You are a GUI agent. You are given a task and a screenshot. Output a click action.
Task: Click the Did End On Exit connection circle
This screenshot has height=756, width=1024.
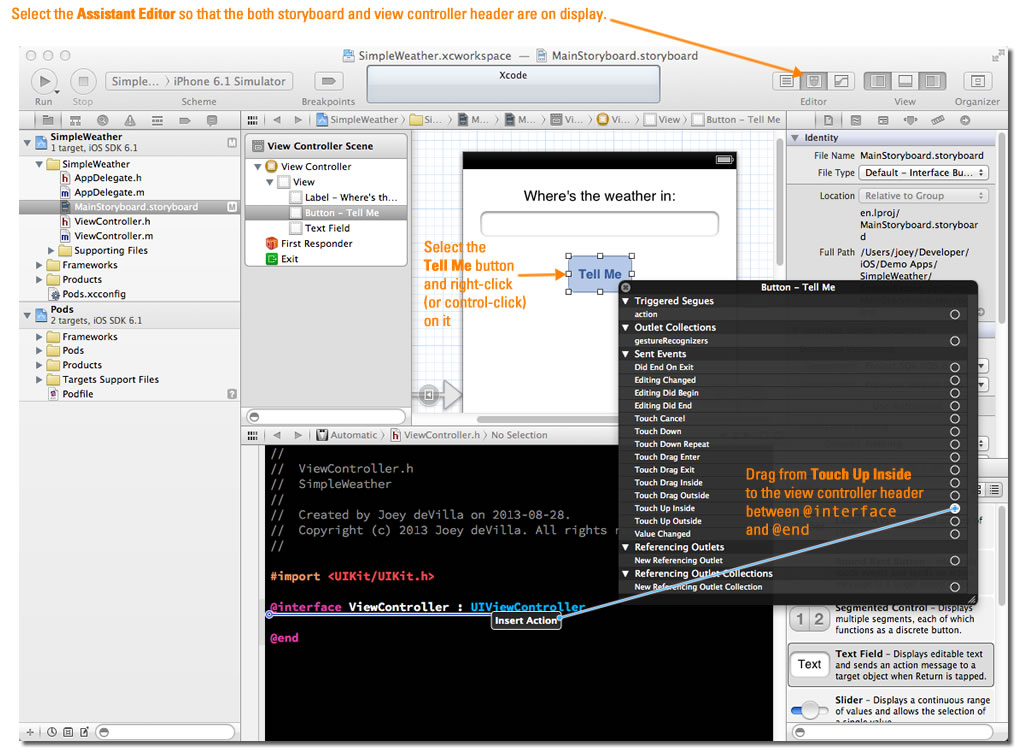[955, 368]
